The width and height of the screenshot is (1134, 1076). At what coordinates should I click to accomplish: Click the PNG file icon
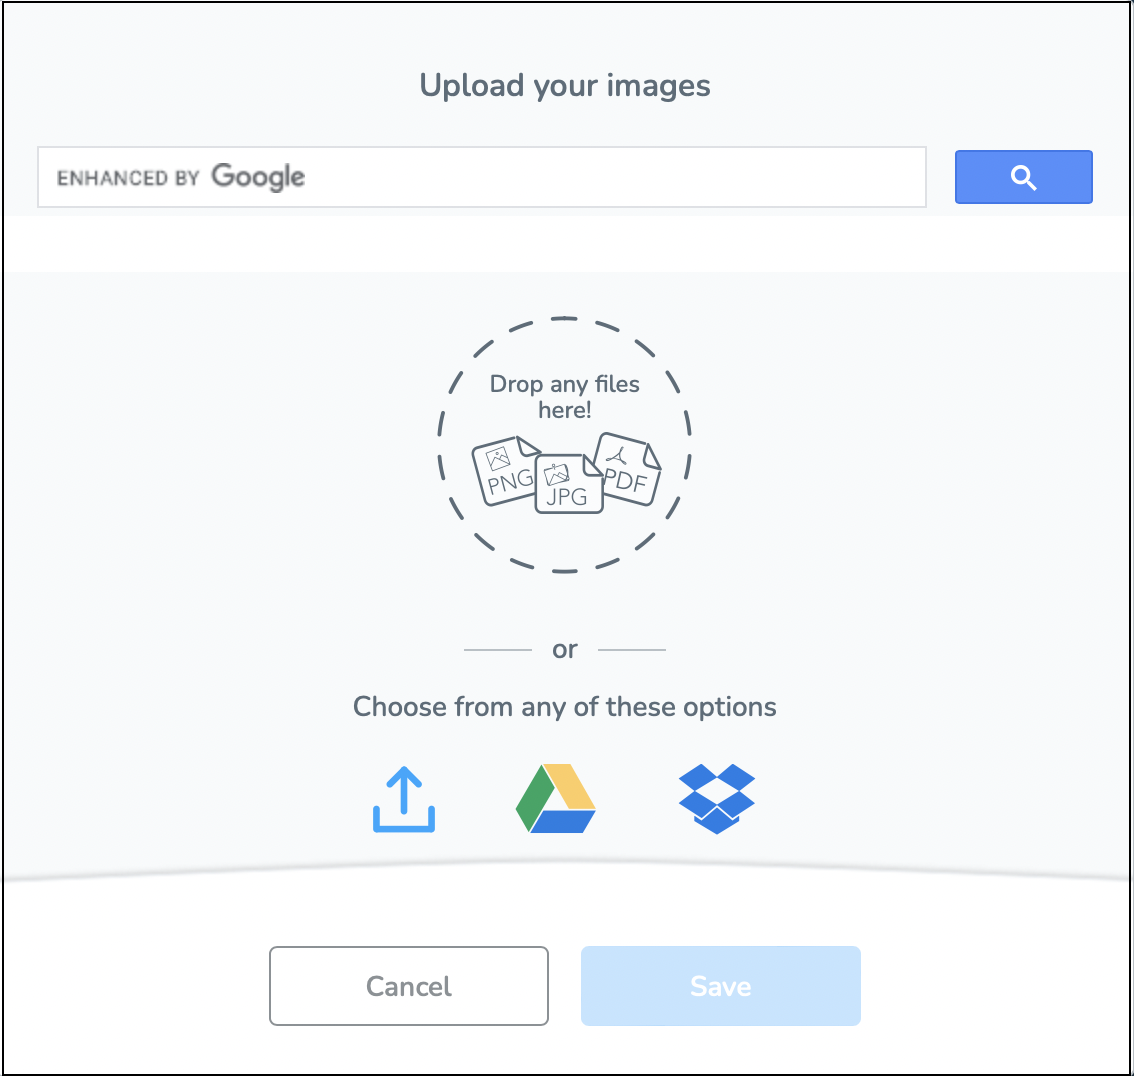504,472
